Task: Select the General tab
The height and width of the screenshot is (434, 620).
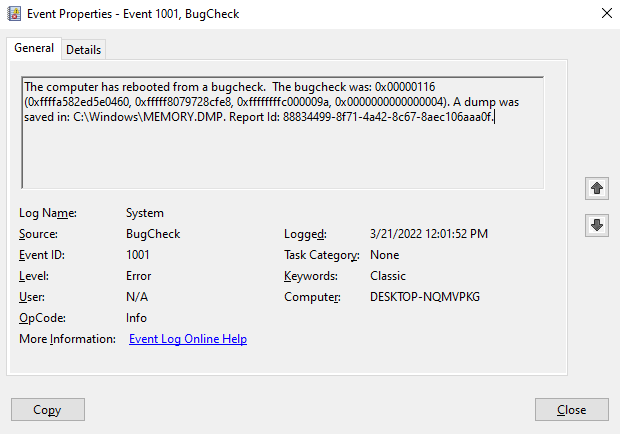Action: pyautogui.click(x=34, y=48)
